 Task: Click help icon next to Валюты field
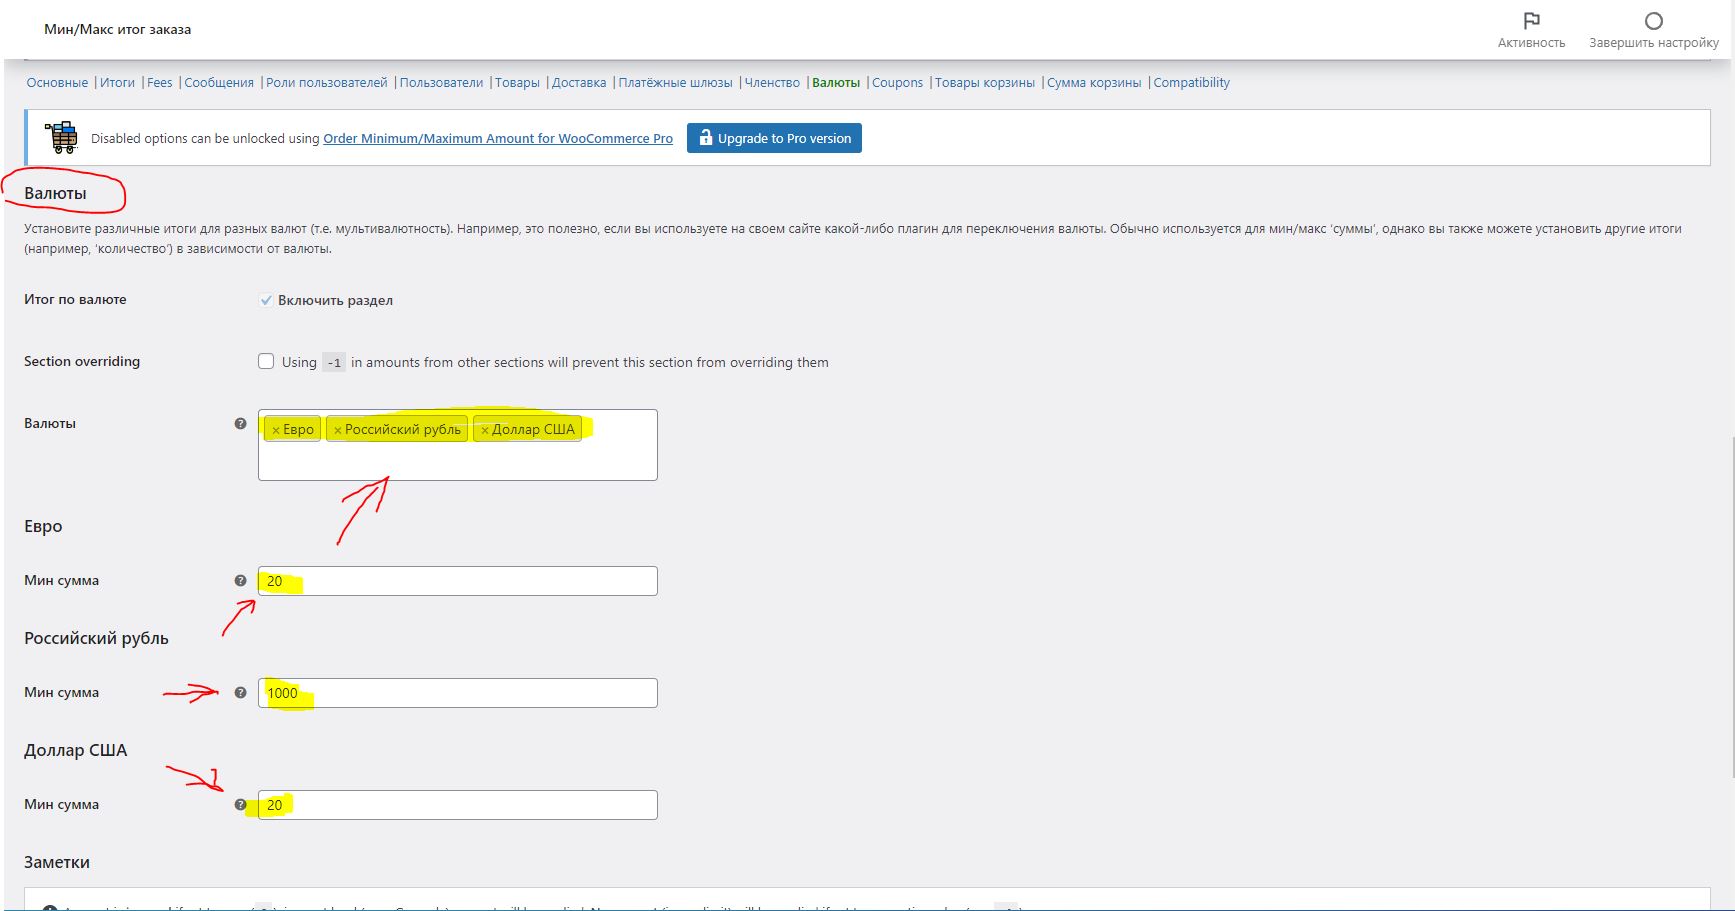coord(240,424)
